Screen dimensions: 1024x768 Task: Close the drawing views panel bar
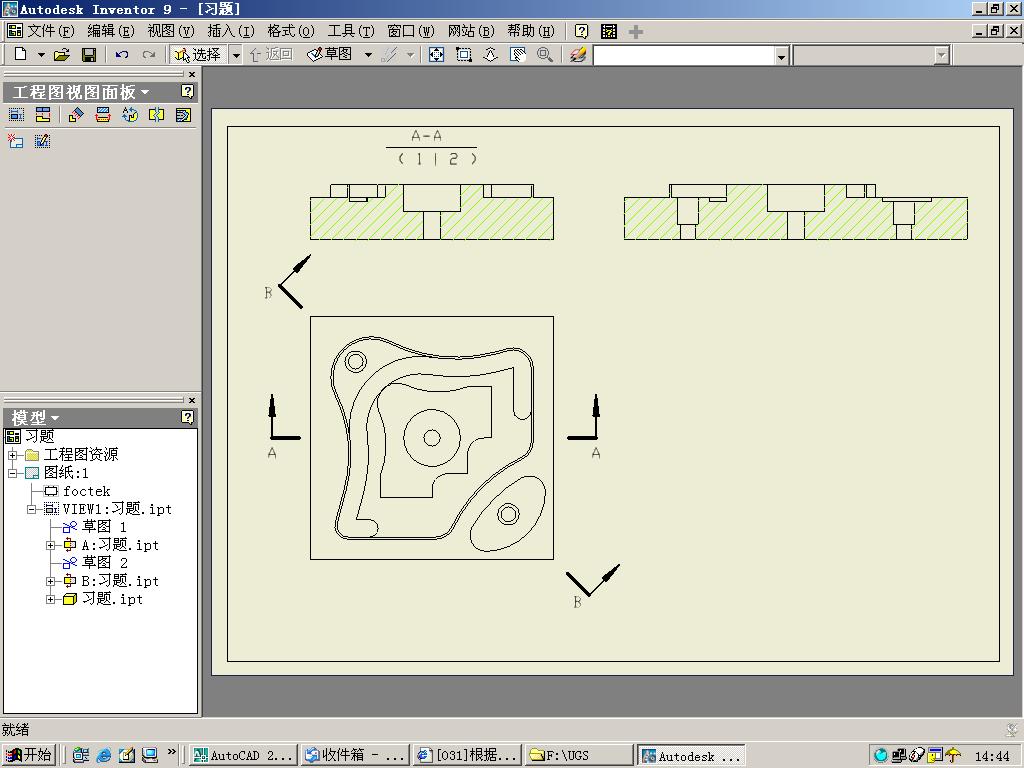(x=191, y=74)
